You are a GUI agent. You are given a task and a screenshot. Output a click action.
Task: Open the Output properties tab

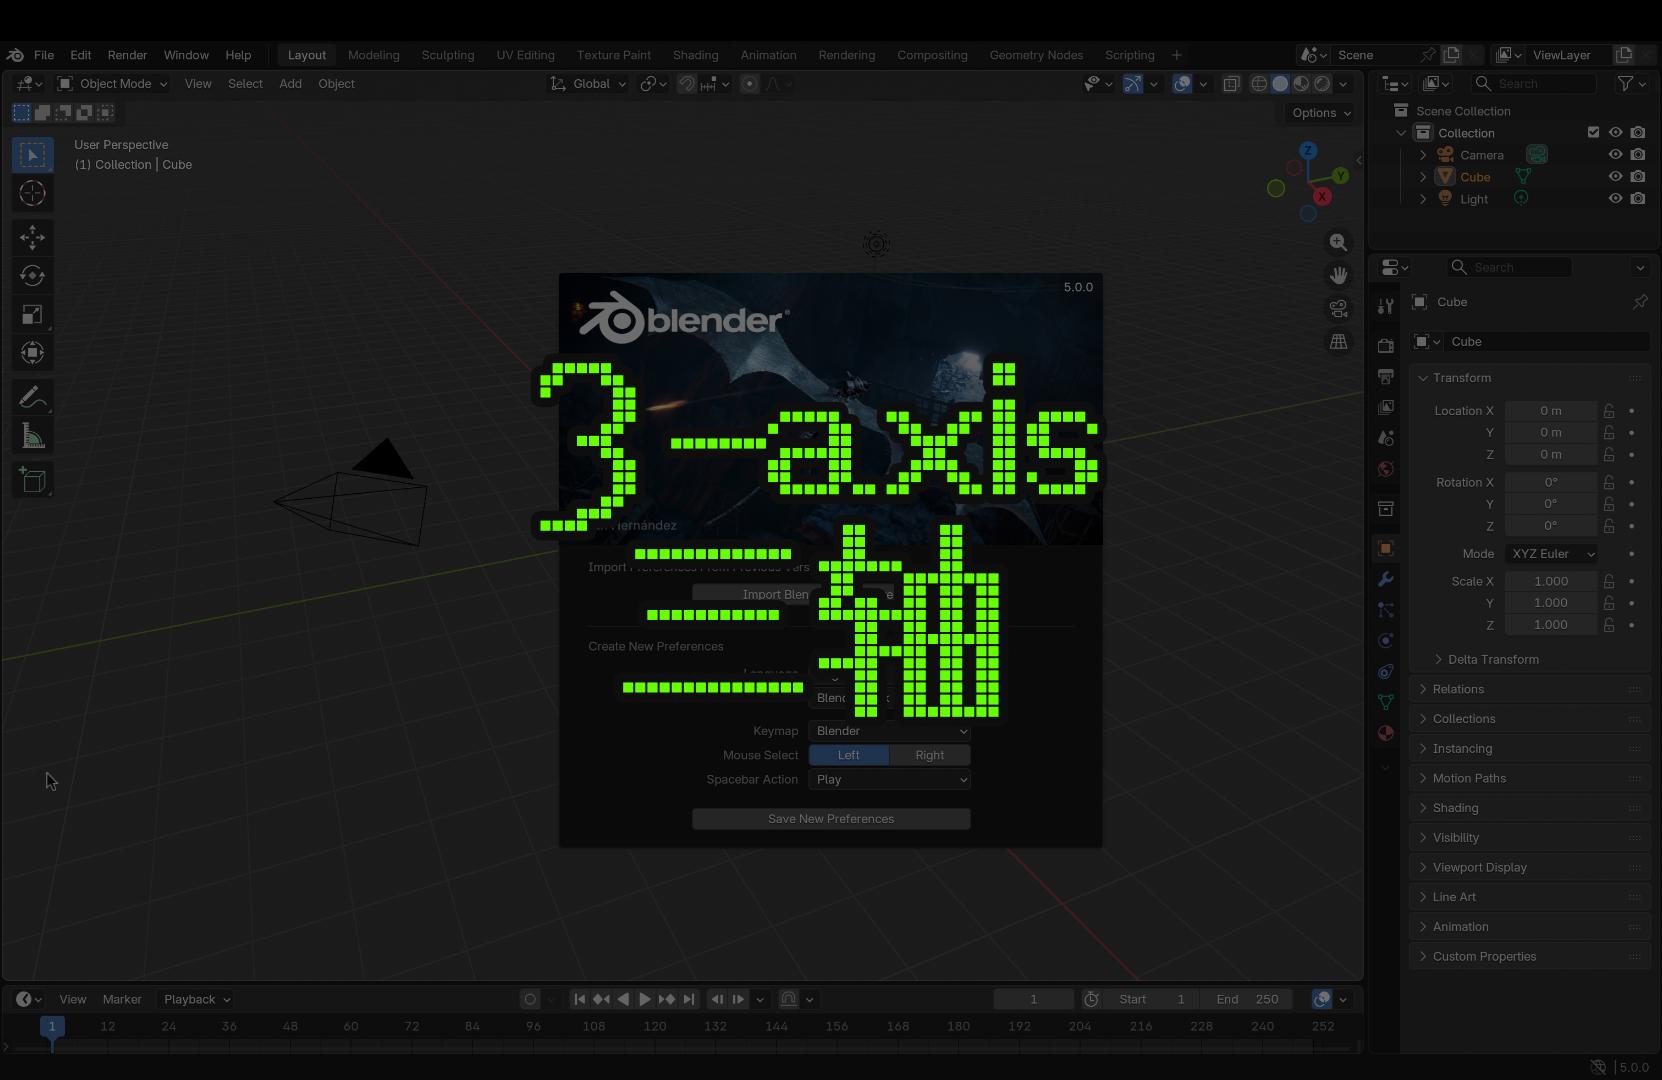(x=1385, y=377)
